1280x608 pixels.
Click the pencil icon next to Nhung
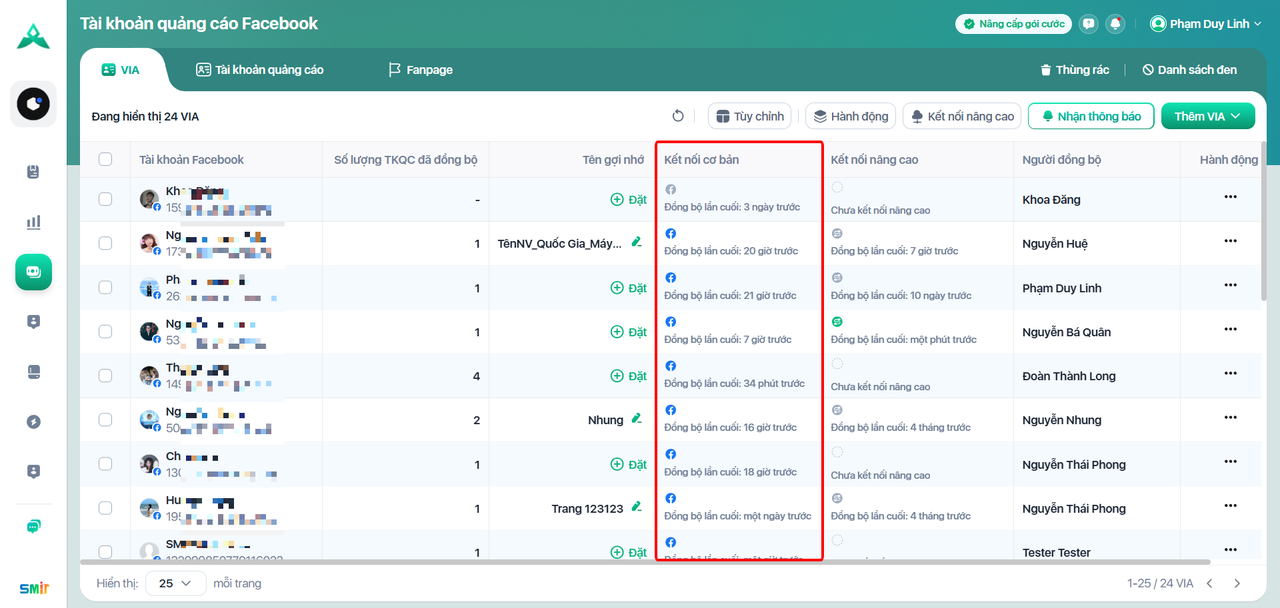pos(637,420)
